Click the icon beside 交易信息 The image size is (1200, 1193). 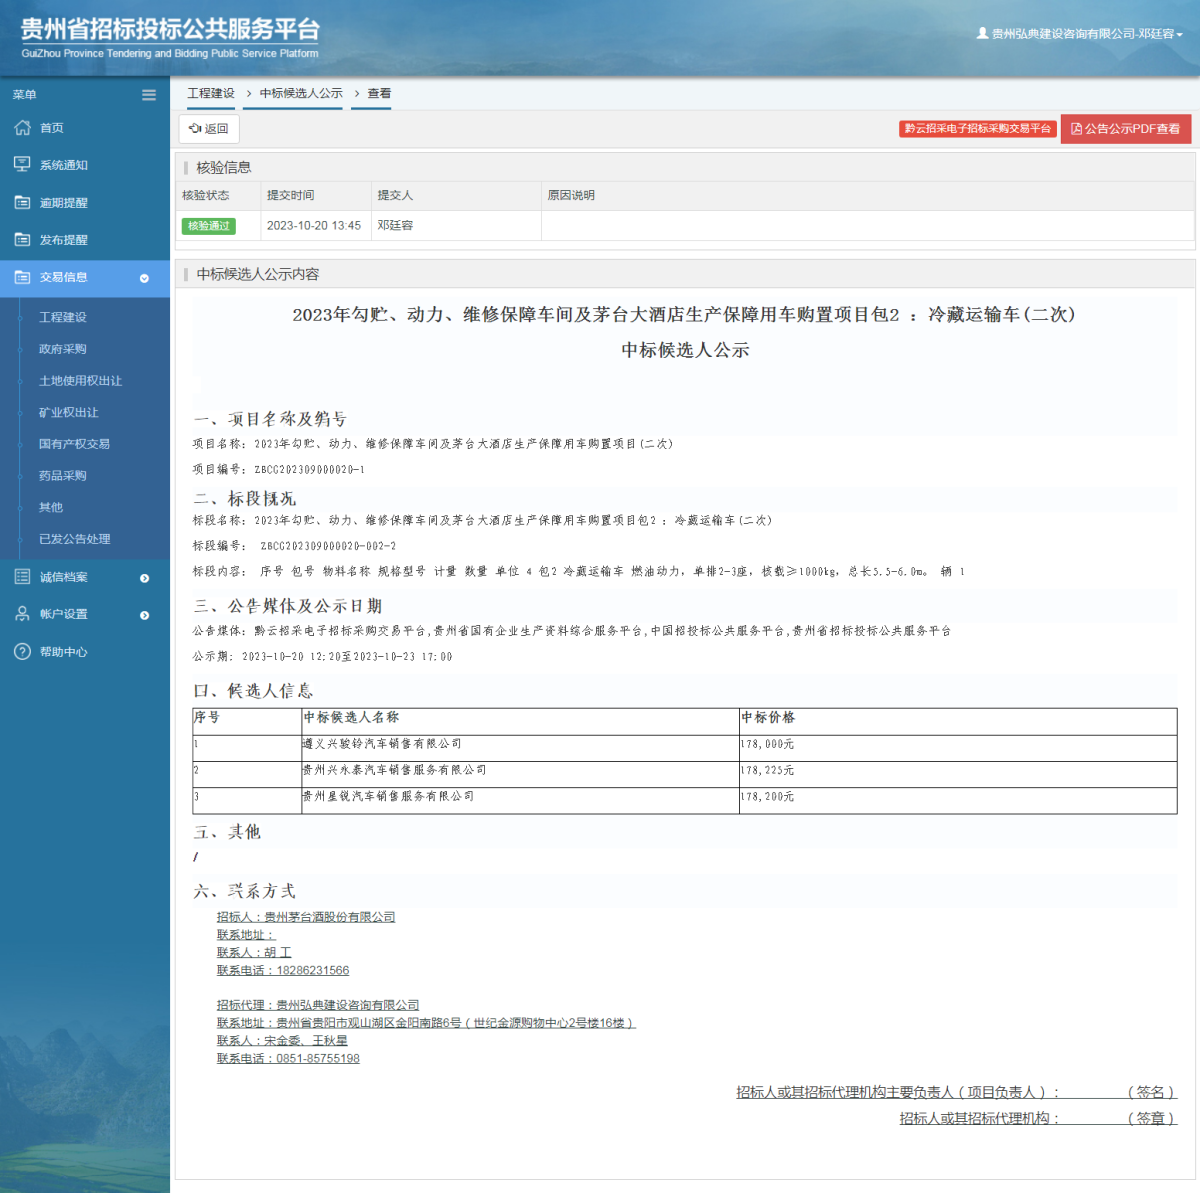tap(22, 277)
